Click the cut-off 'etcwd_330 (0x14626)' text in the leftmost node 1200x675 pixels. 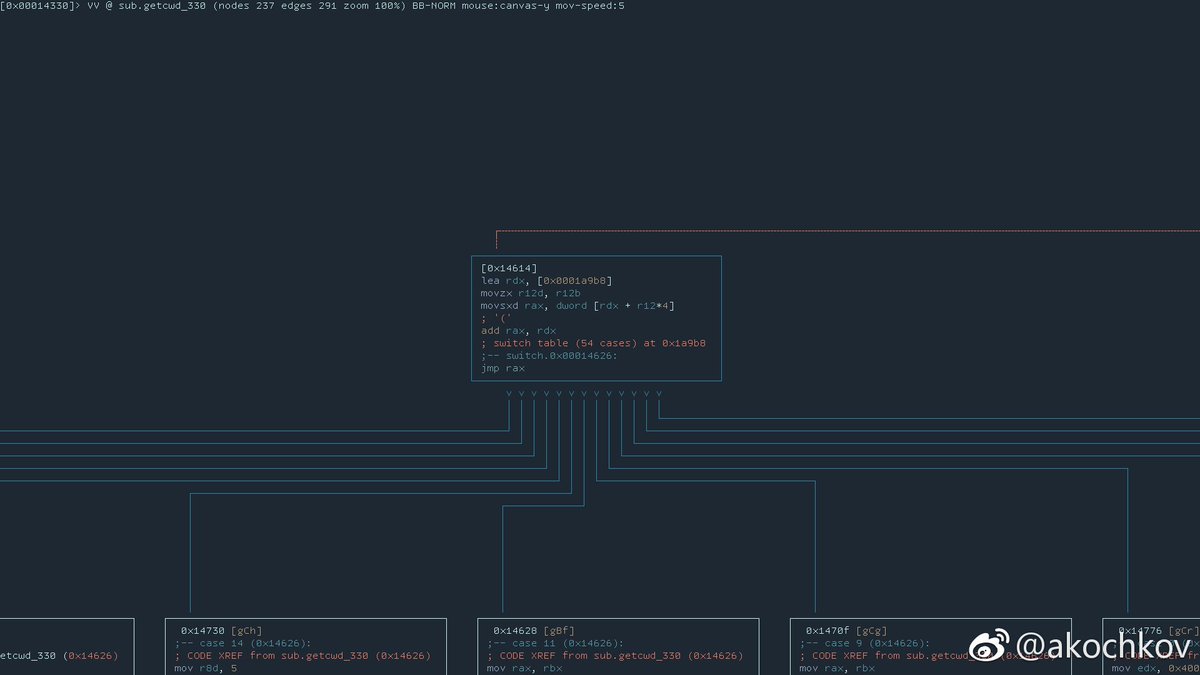coord(59,656)
